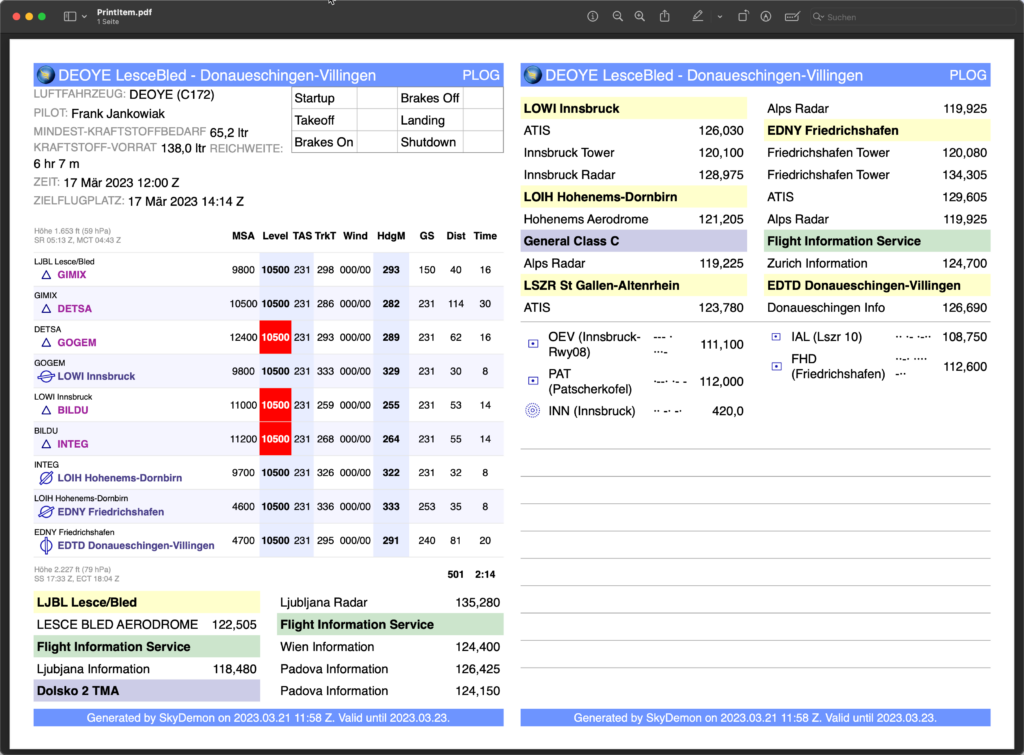Show the Markup toolbar
Screen dimensions: 1024x755
[766, 16]
